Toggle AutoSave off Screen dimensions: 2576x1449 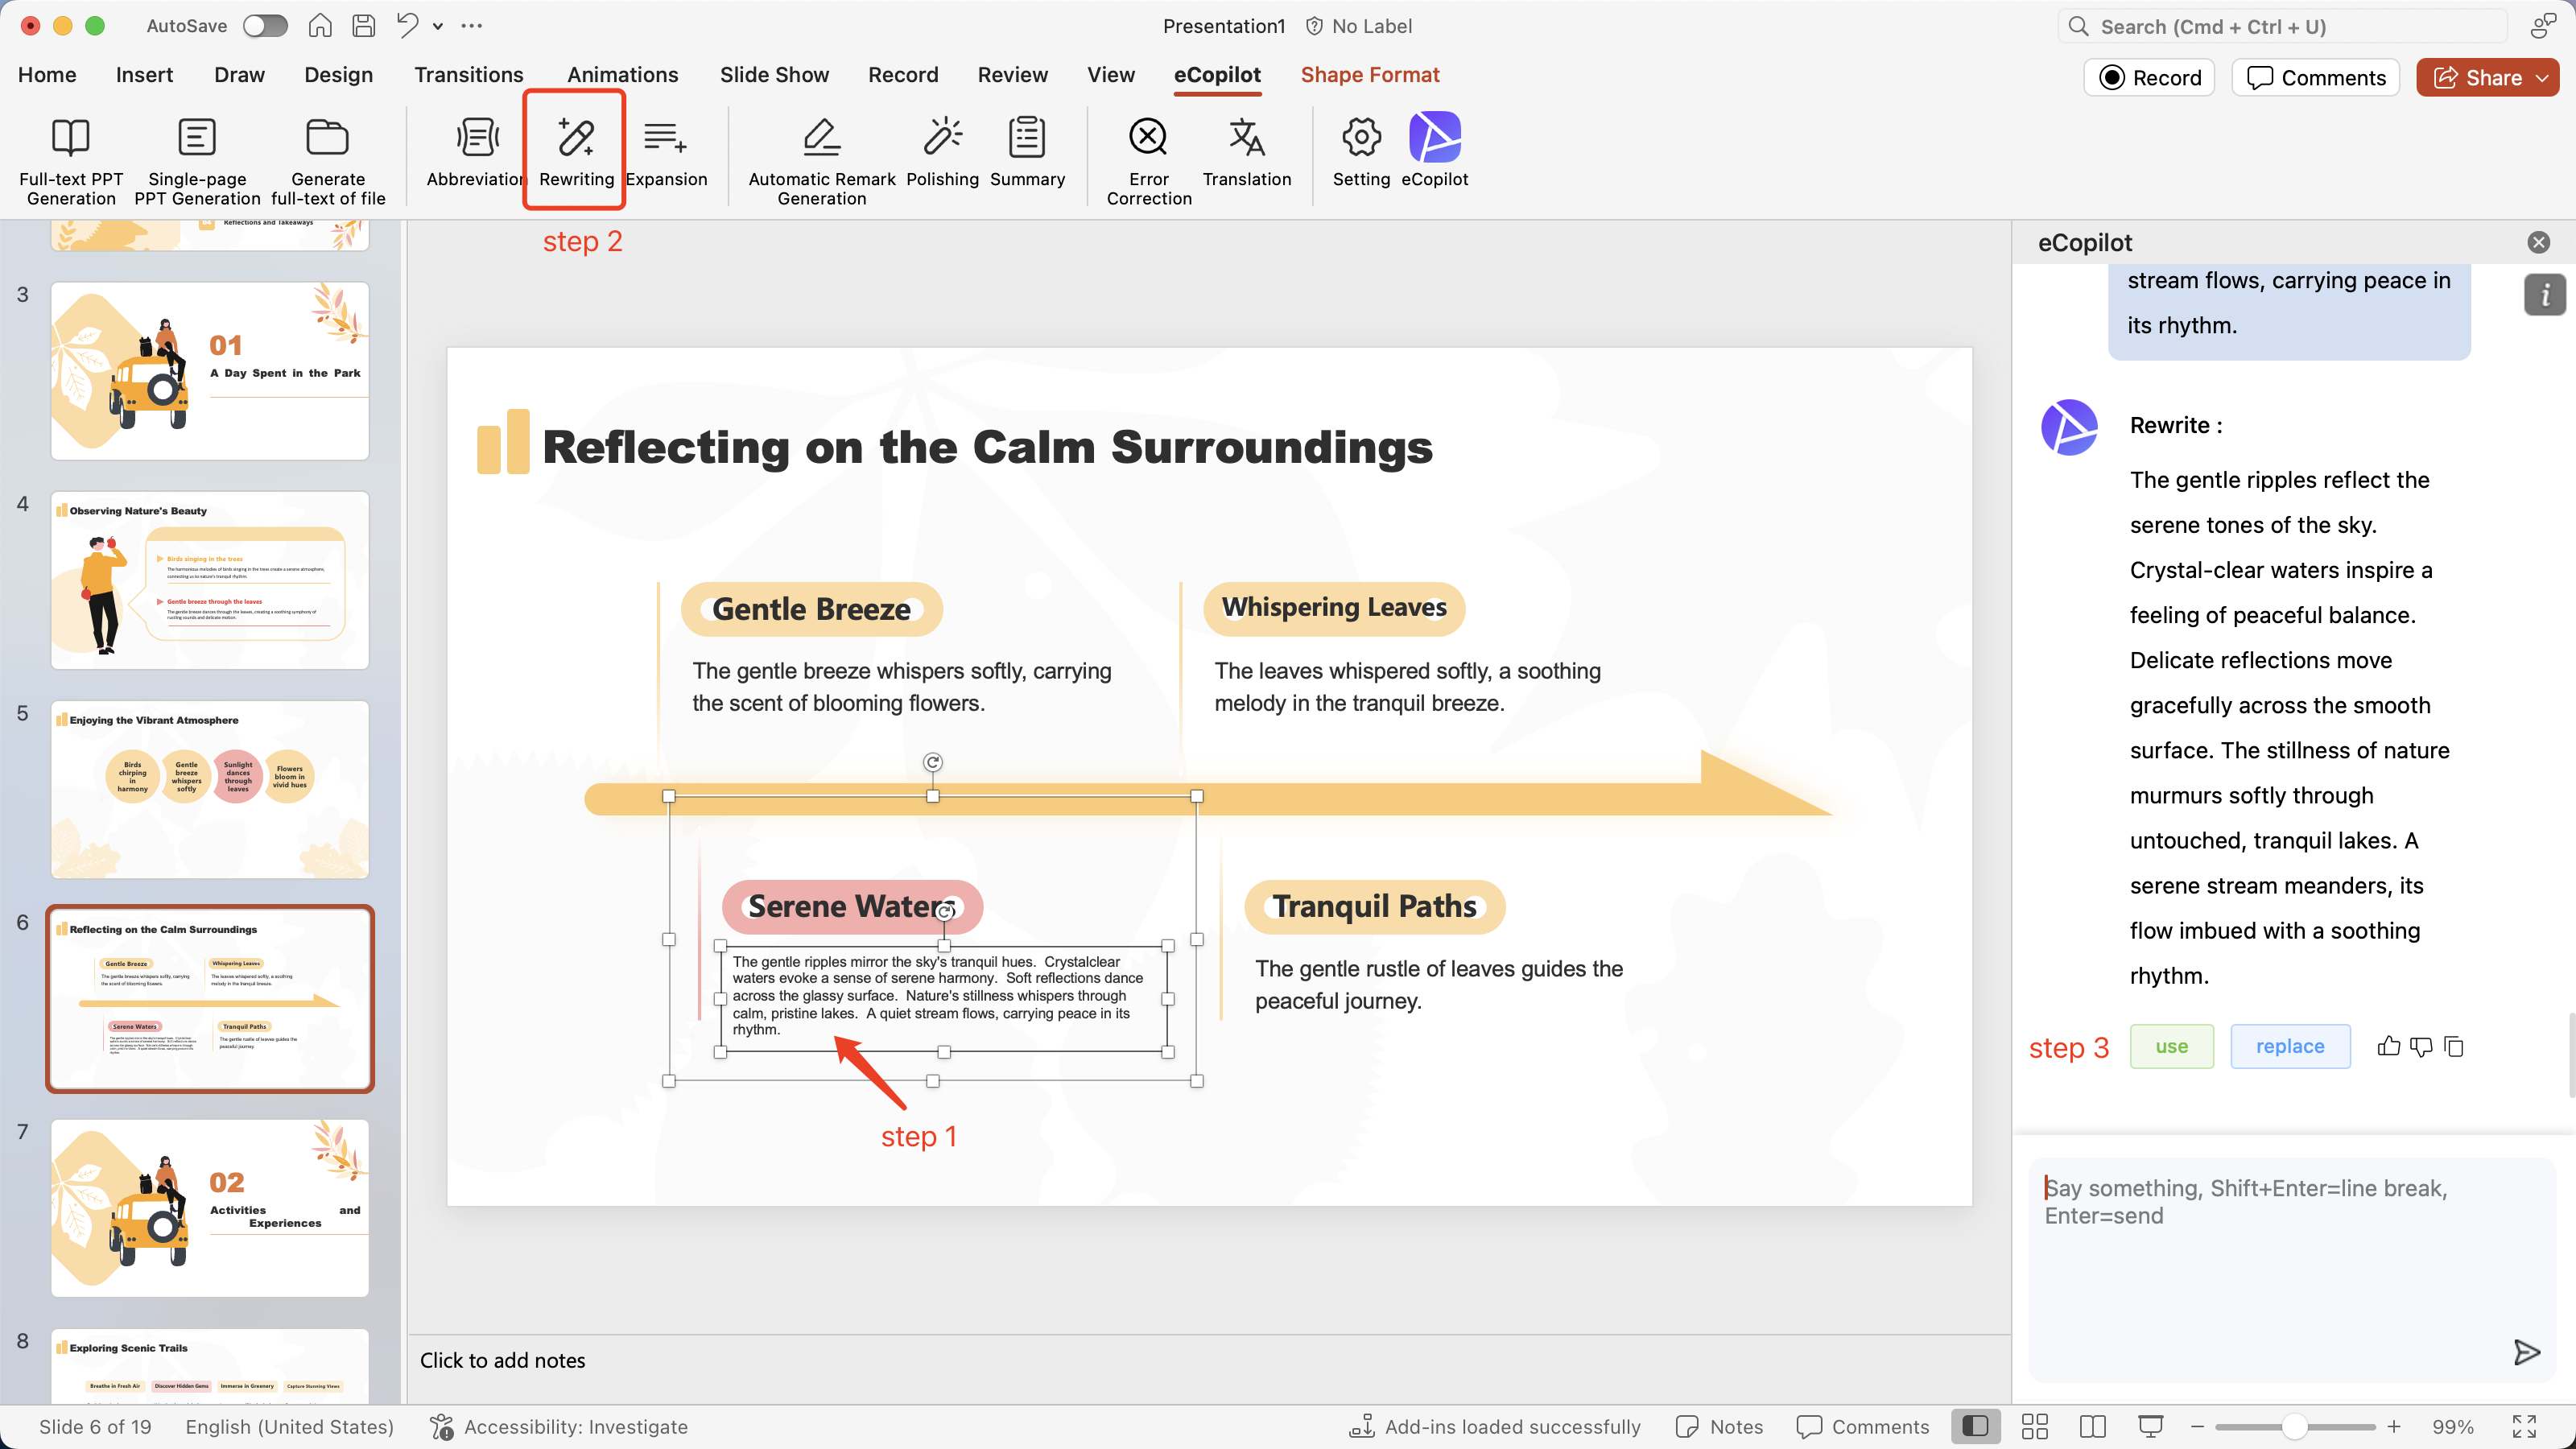pyautogui.click(x=264, y=26)
